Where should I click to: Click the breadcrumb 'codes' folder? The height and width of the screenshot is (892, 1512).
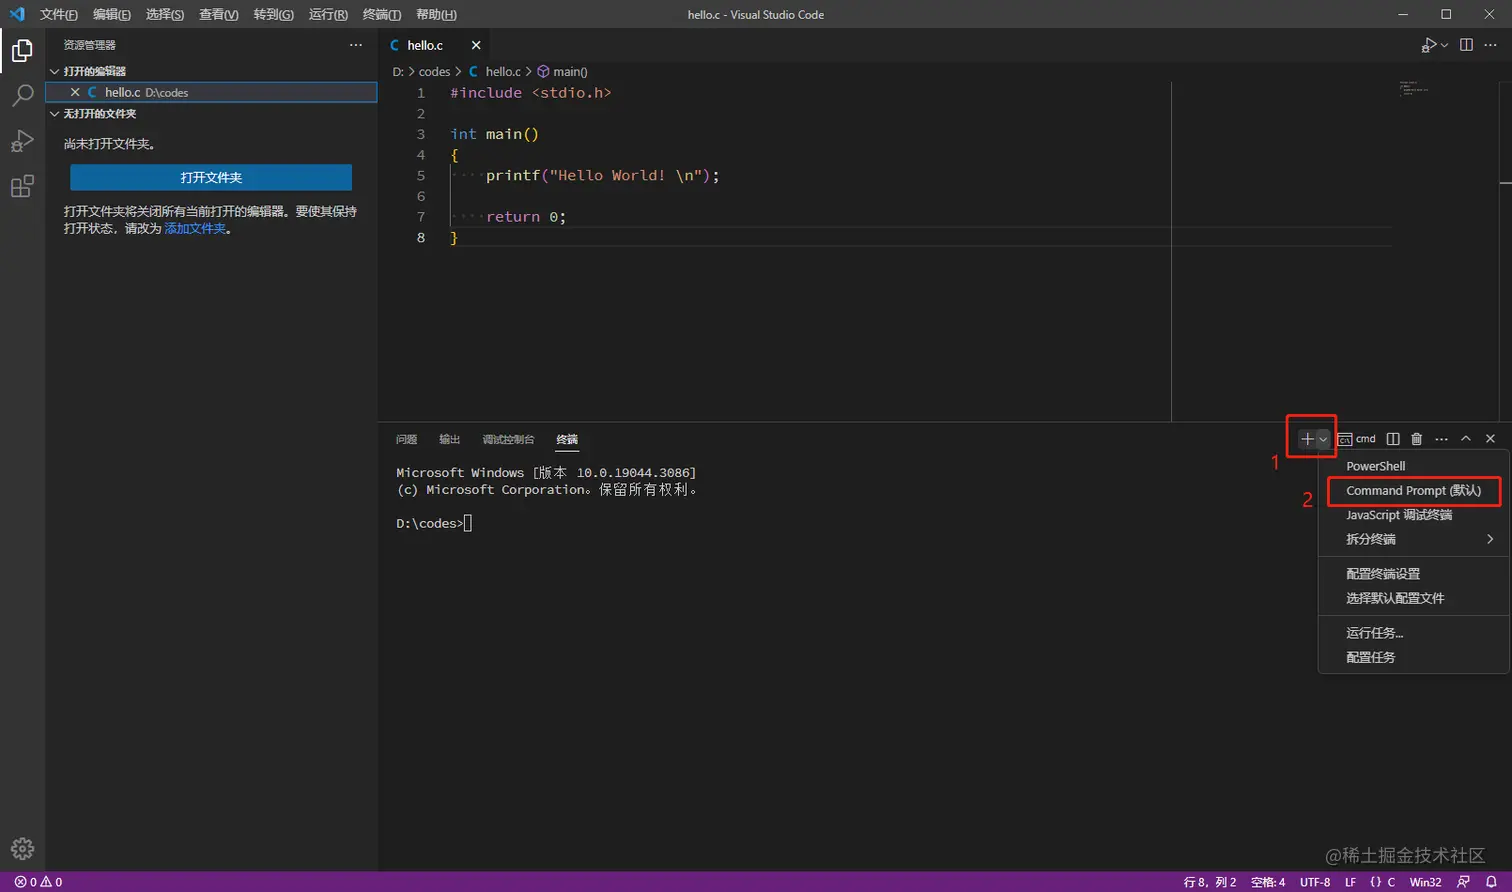coord(434,72)
